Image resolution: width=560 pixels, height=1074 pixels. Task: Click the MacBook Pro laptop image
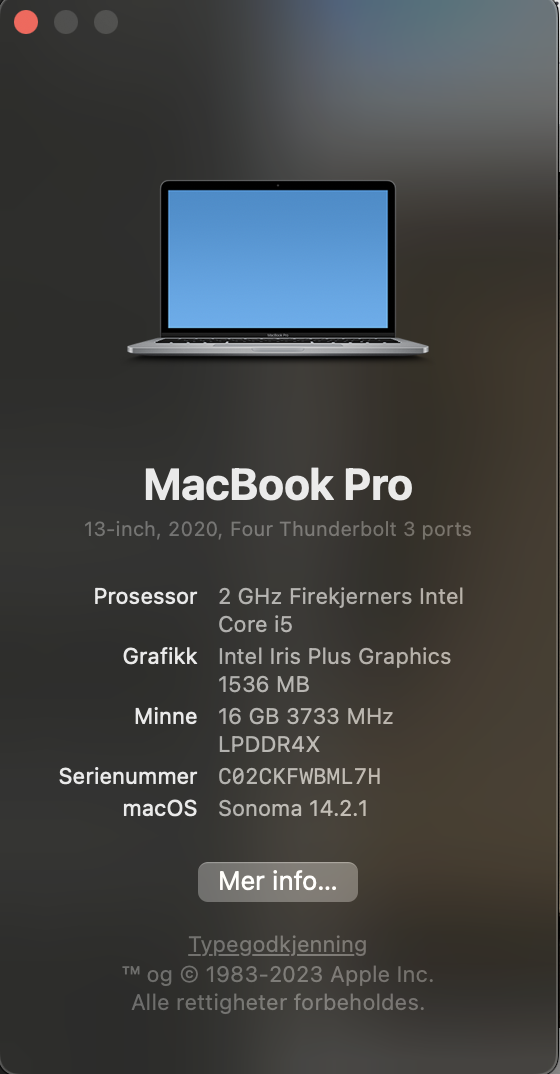(277, 268)
